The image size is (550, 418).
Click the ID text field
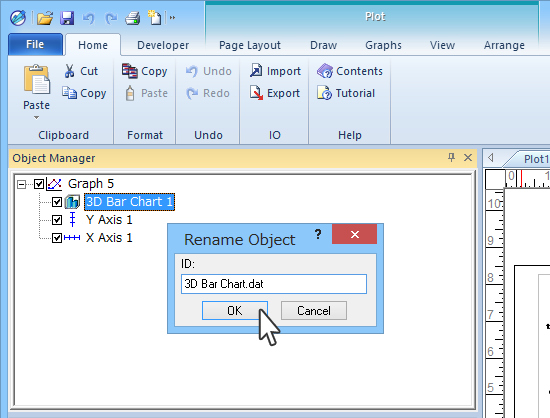274,284
